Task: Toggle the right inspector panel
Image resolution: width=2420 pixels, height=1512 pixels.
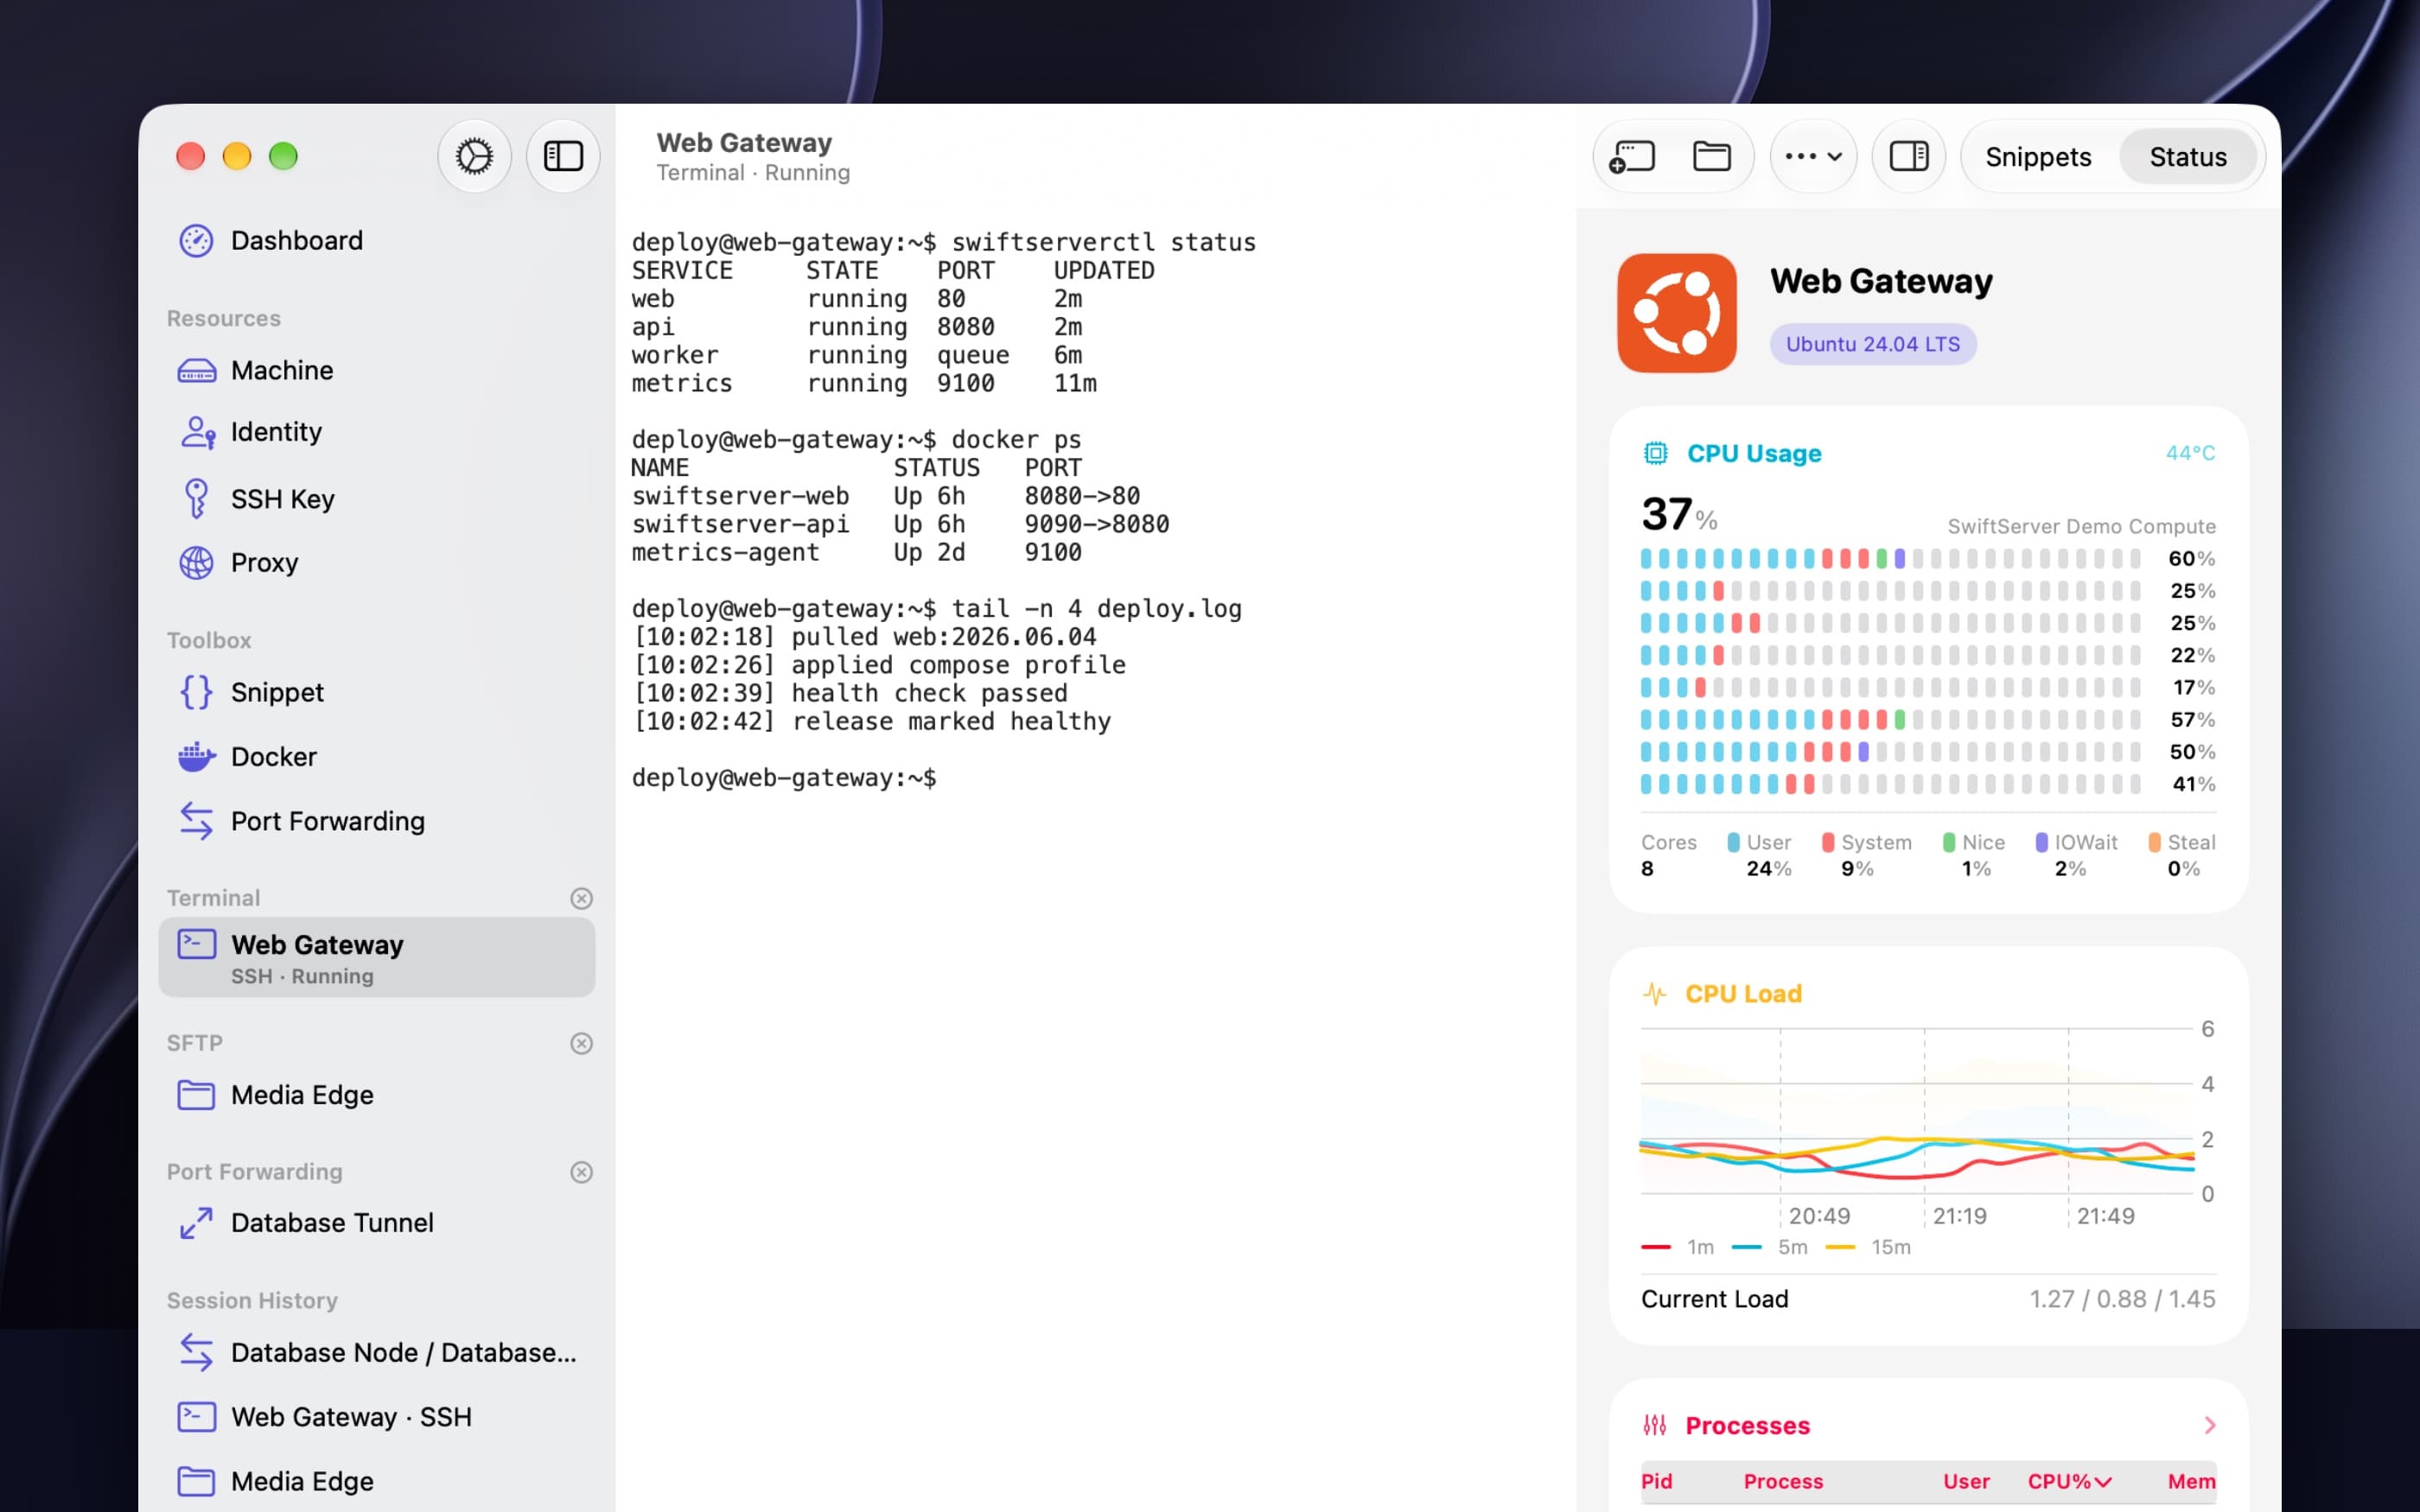Action: 1908,156
